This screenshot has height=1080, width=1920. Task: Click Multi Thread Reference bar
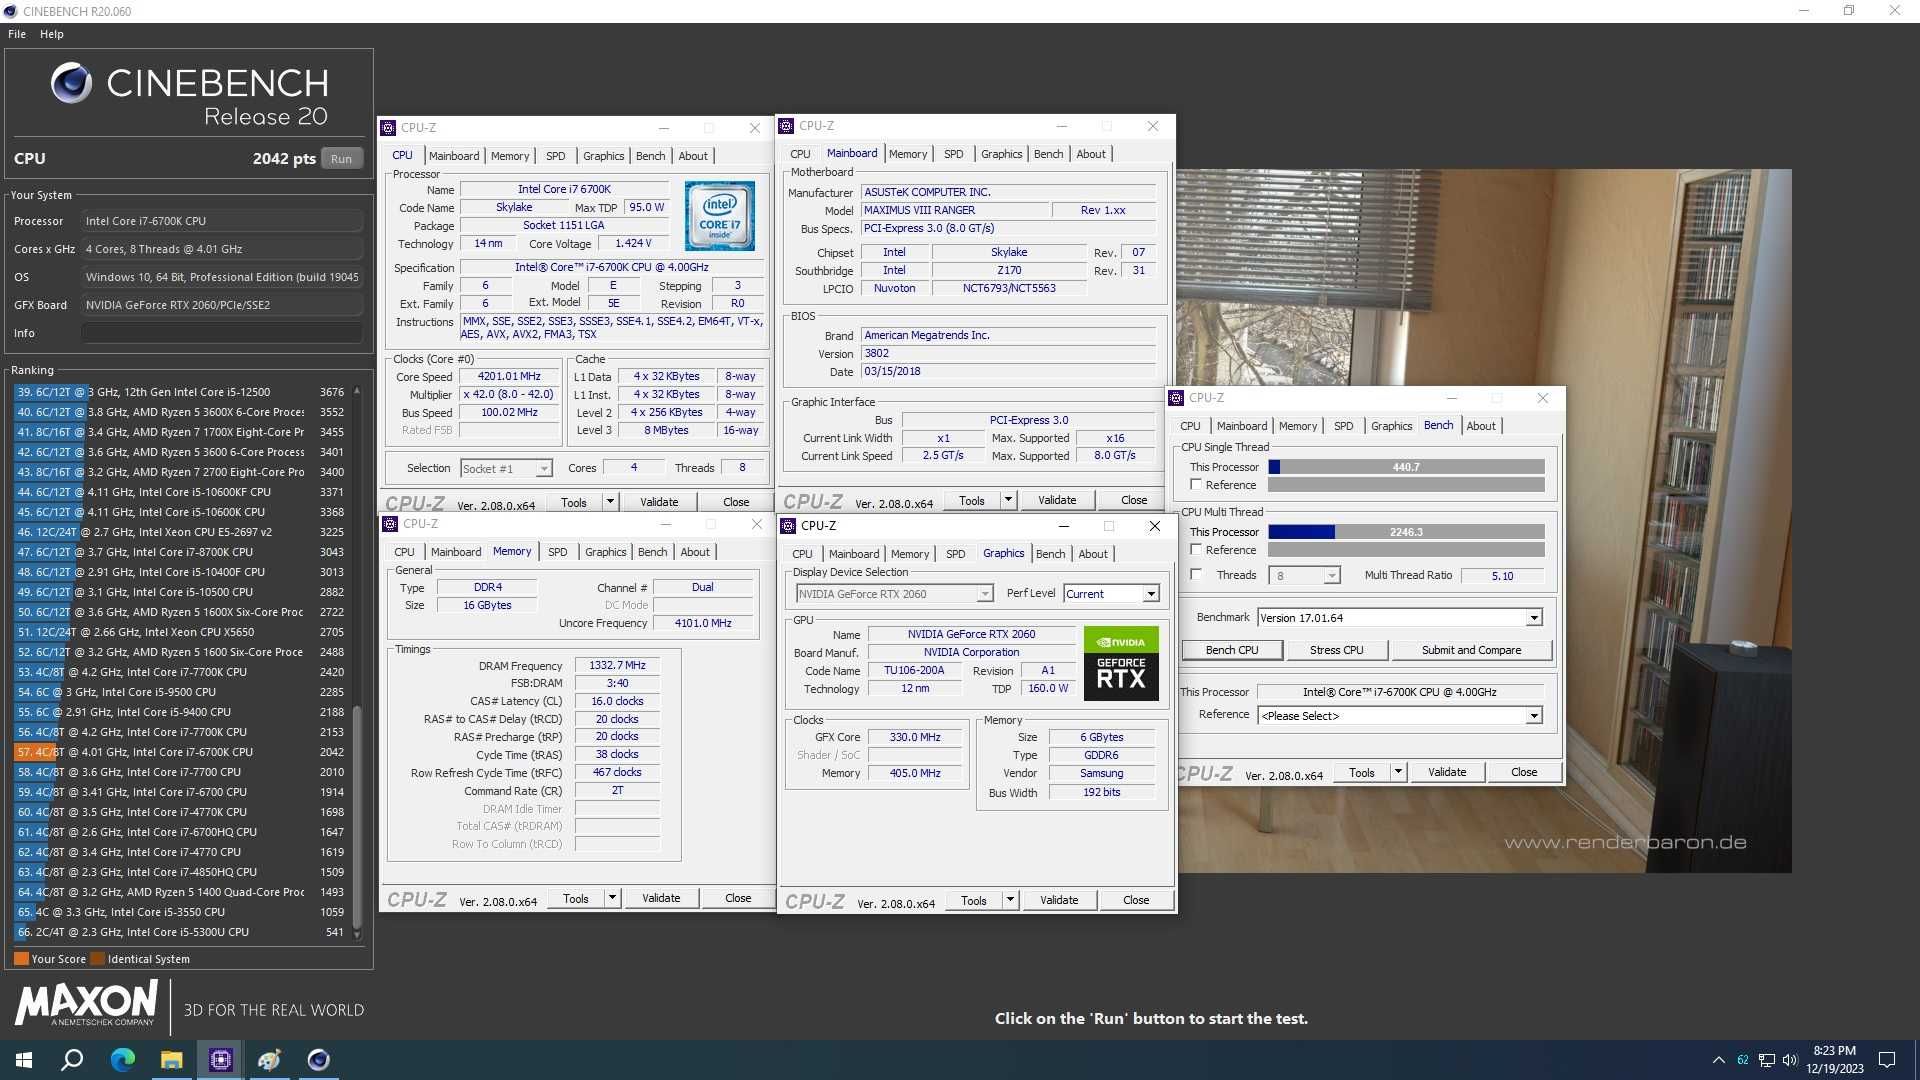click(1406, 550)
